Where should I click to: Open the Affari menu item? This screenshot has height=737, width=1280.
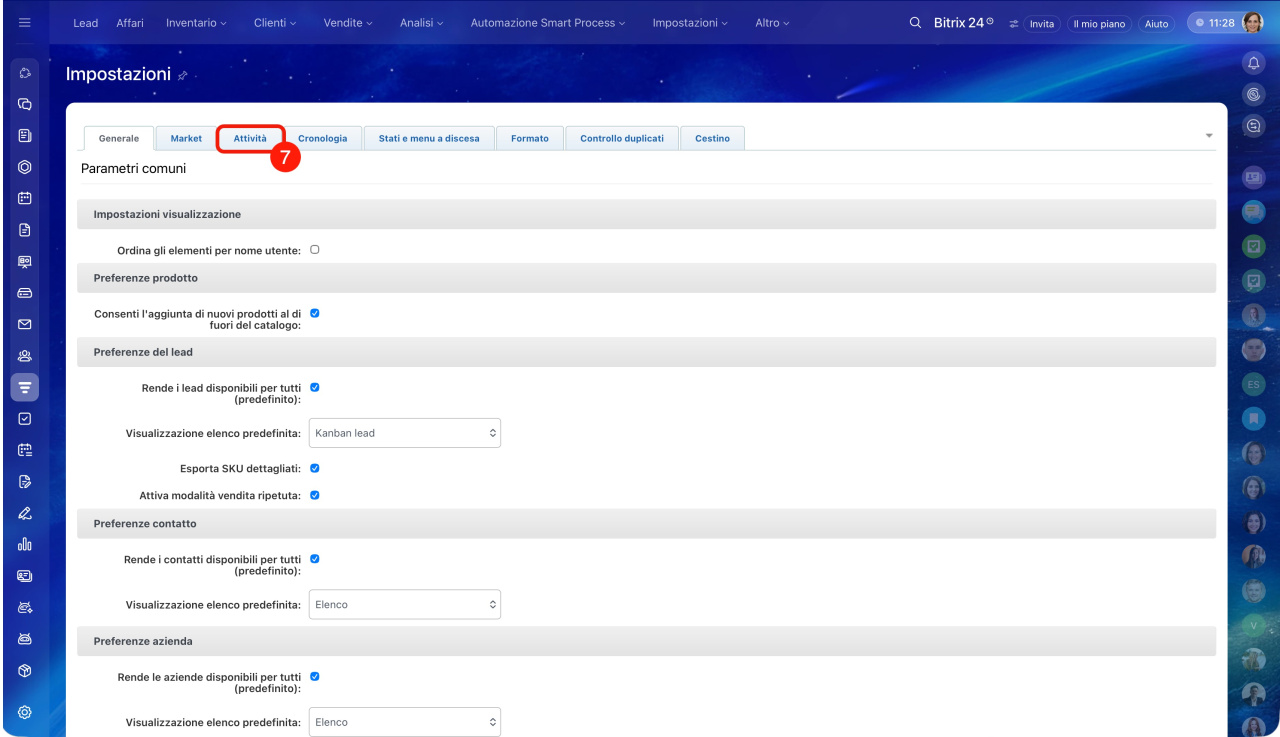(130, 23)
